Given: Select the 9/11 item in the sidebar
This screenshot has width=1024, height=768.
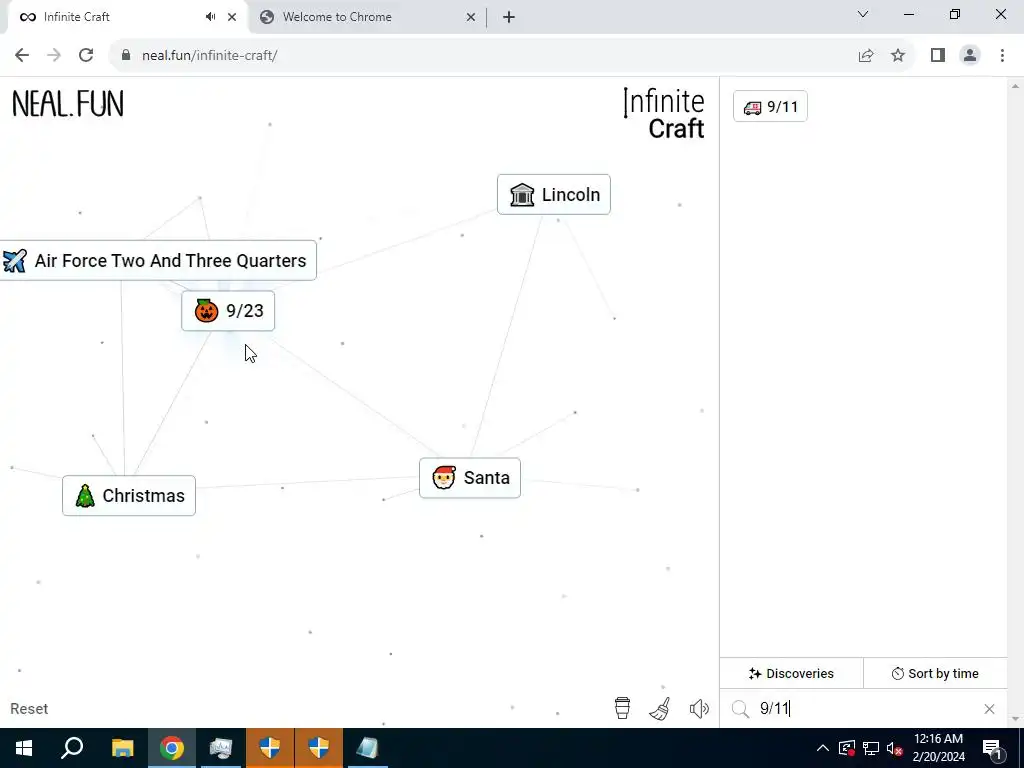Looking at the screenshot, I should (770, 106).
